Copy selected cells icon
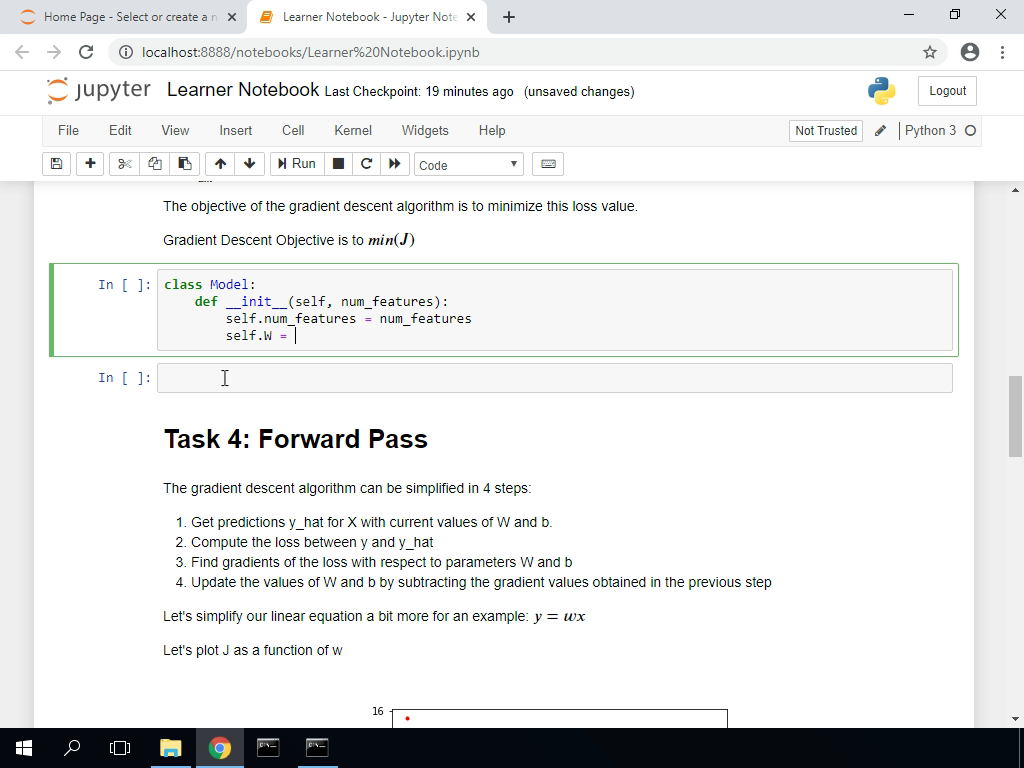This screenshot has width=1024, height=768. tap(155, 164)
